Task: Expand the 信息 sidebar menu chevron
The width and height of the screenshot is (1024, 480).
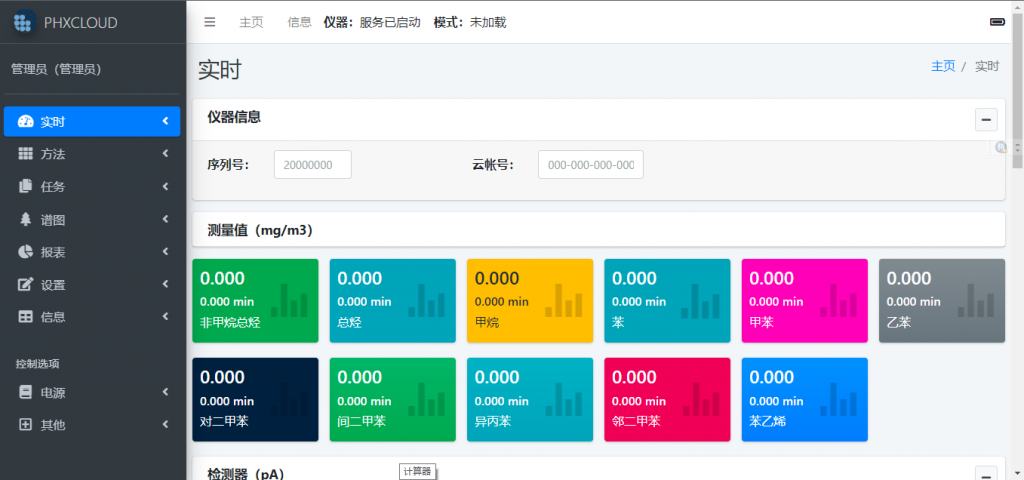Action: (x=165, y=317)
